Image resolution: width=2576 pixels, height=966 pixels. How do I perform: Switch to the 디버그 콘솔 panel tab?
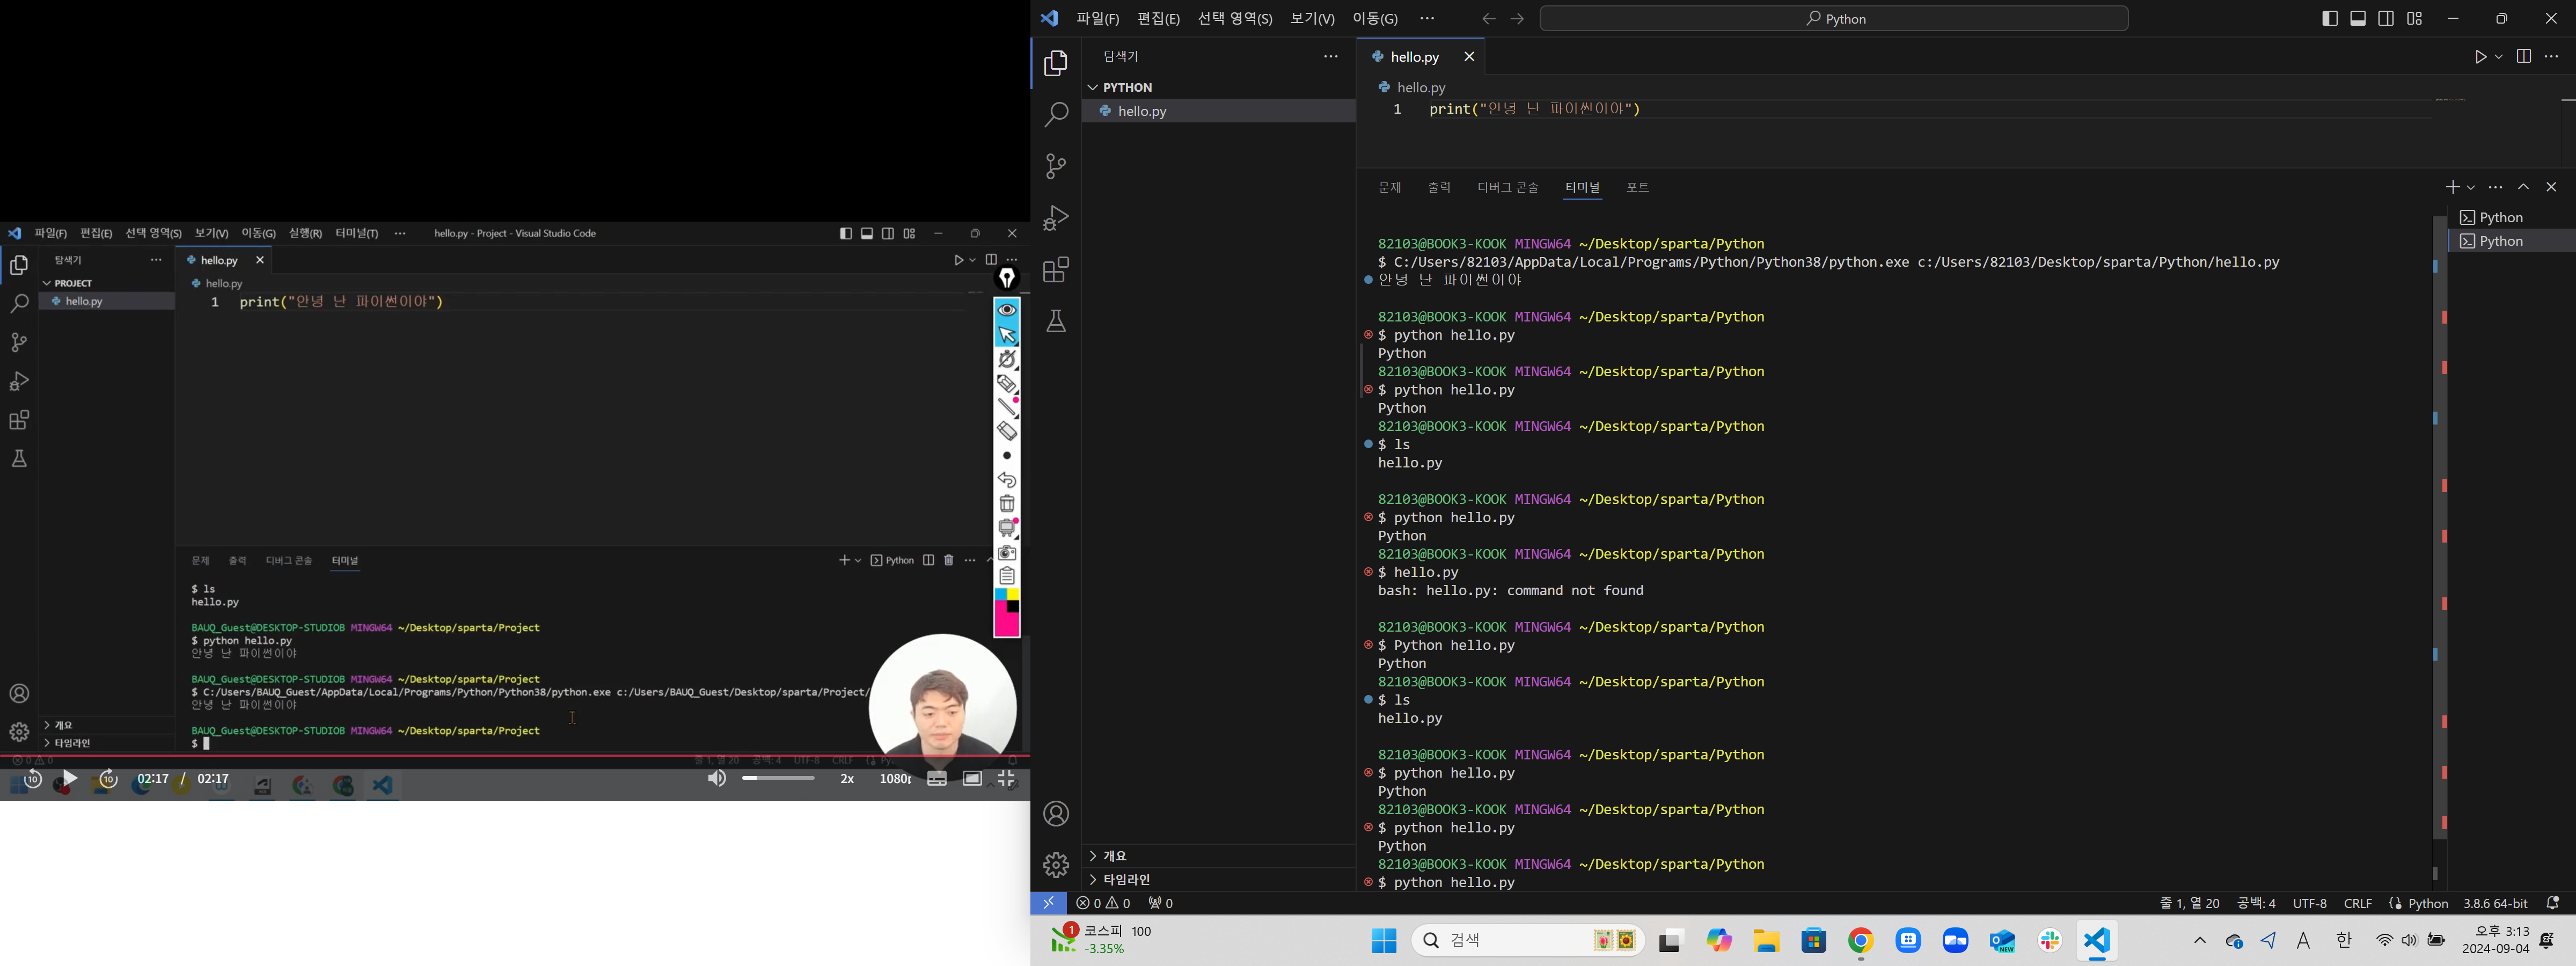click(x=1508, y=187)
